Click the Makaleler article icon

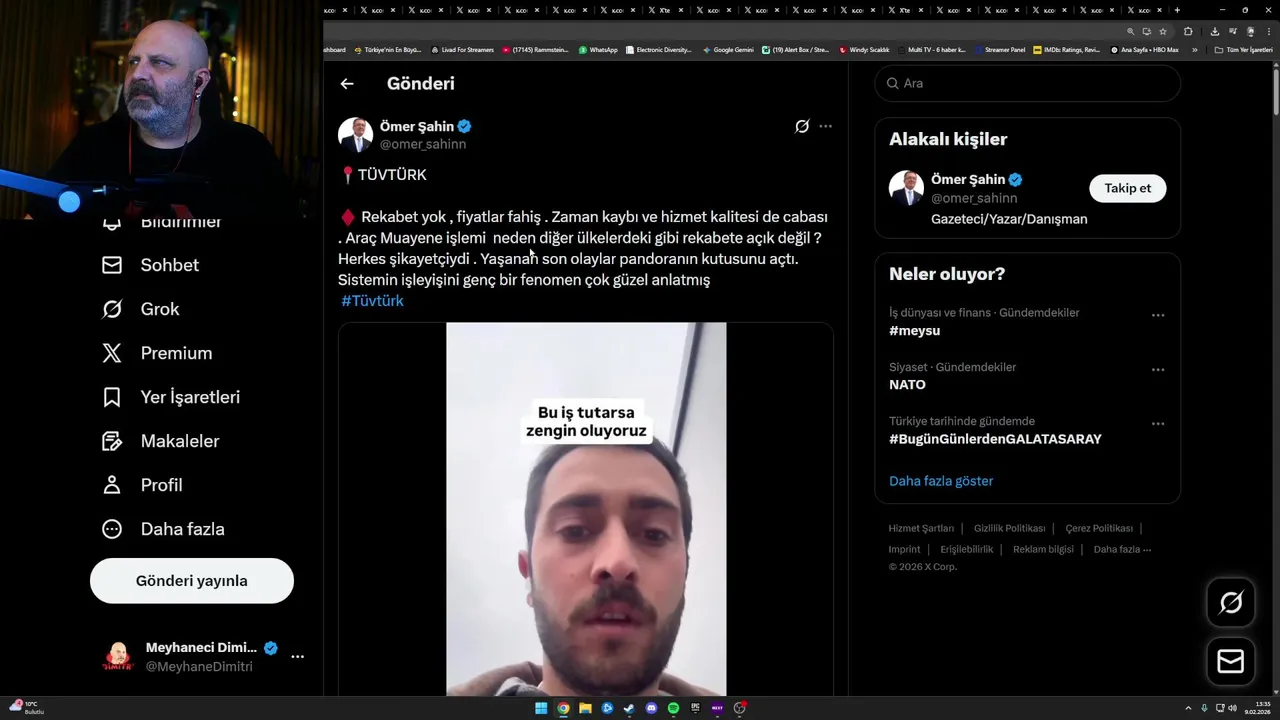coord(112,441)
